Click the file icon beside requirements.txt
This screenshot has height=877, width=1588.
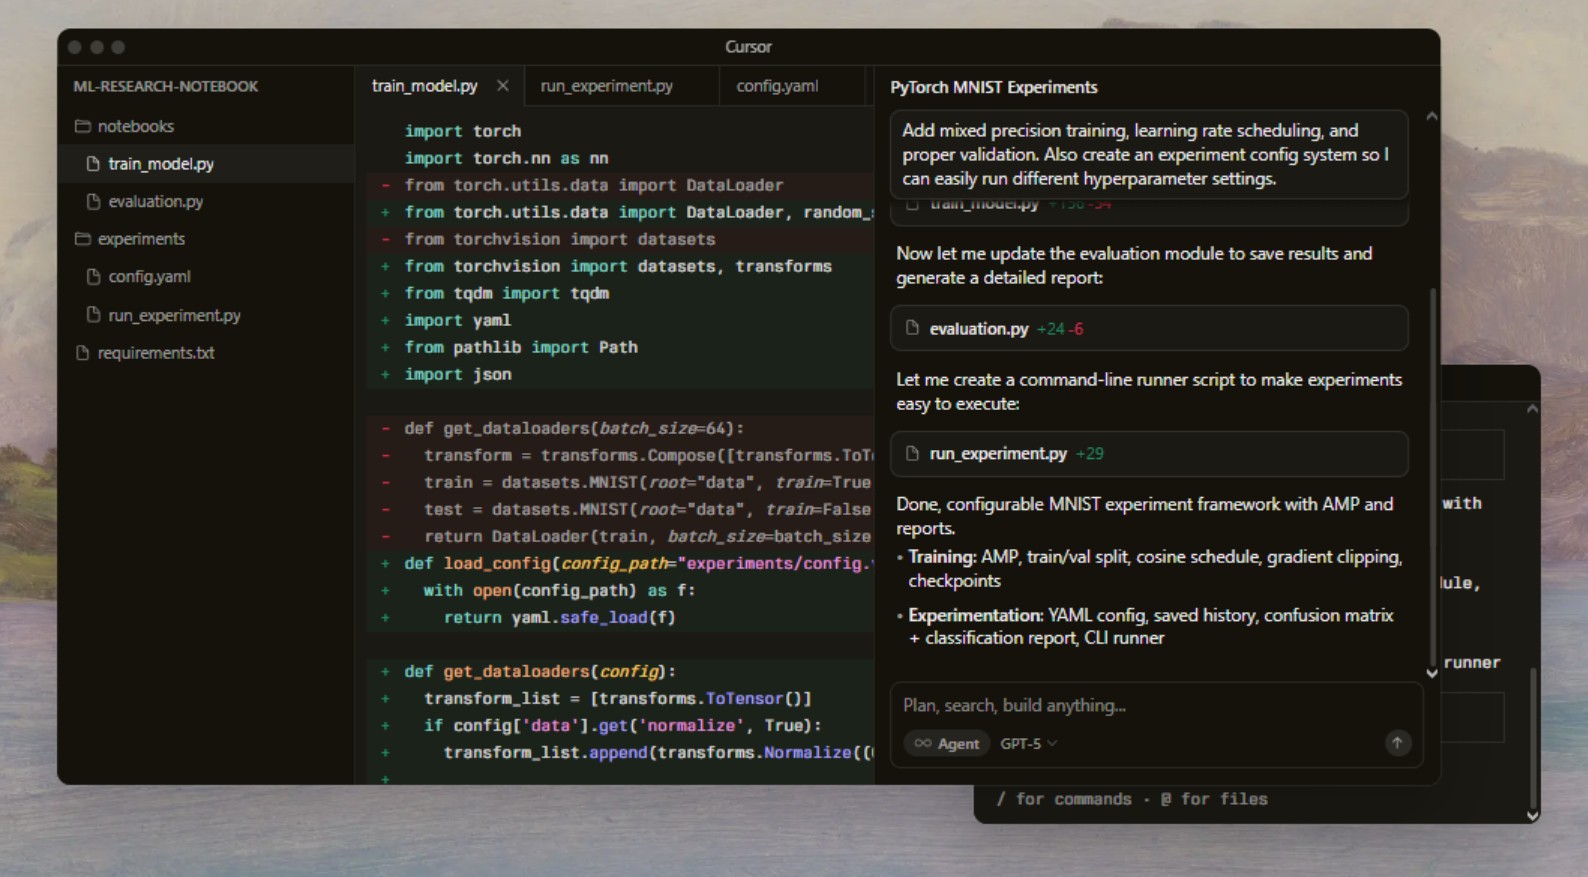(83, 353)
